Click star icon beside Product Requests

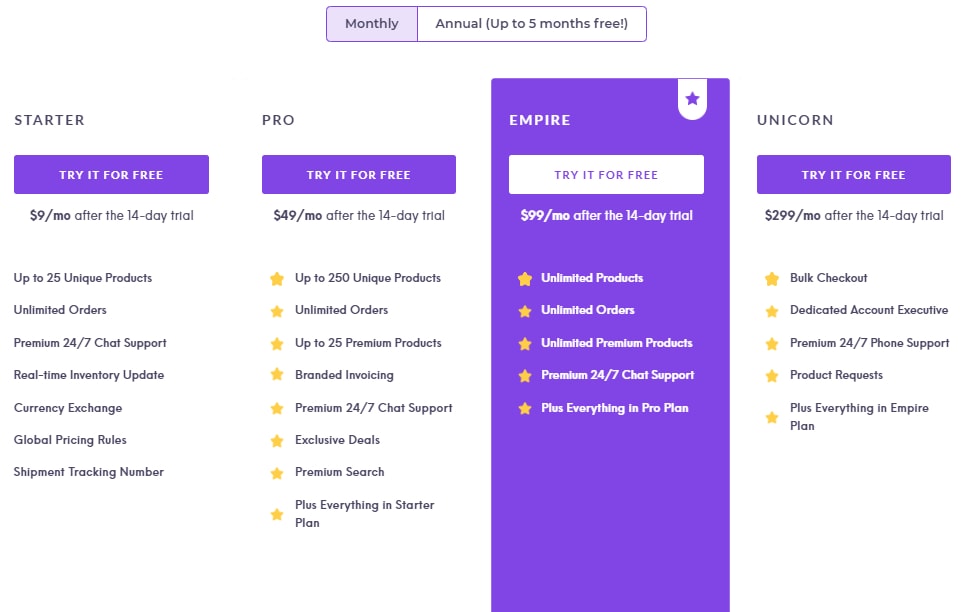click(x=772, y=375)
